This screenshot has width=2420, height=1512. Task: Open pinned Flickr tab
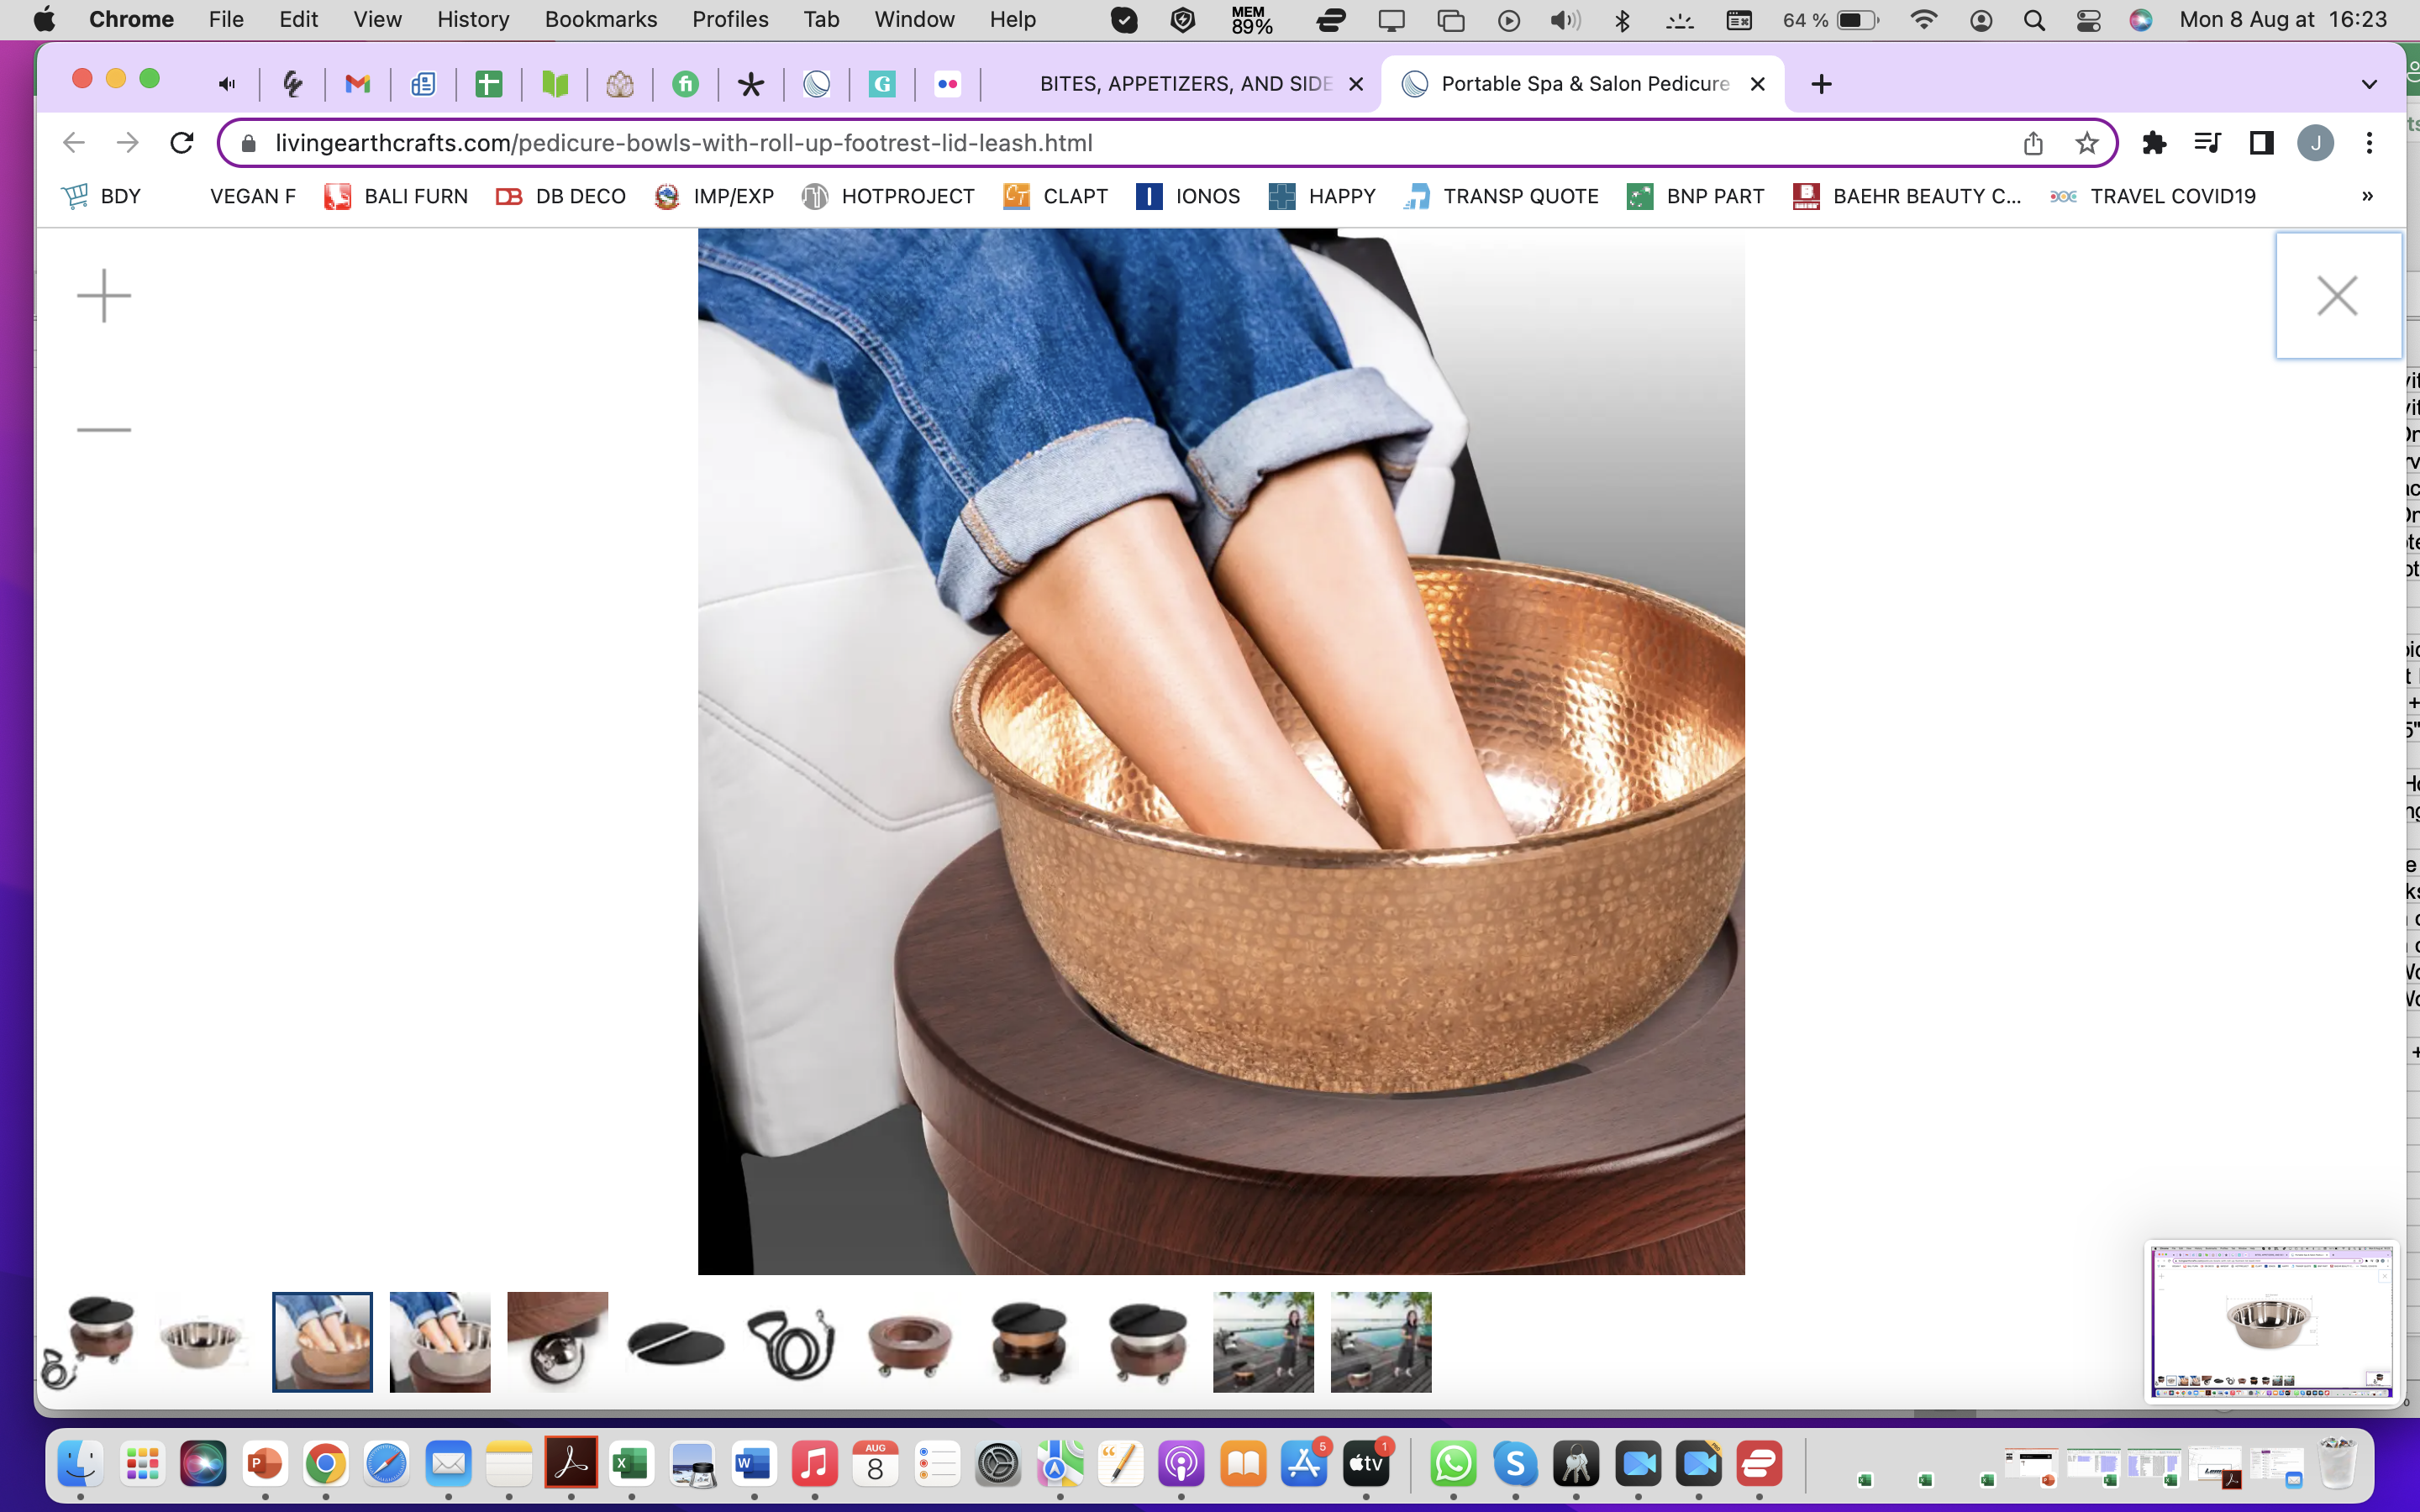coord(947,84)
